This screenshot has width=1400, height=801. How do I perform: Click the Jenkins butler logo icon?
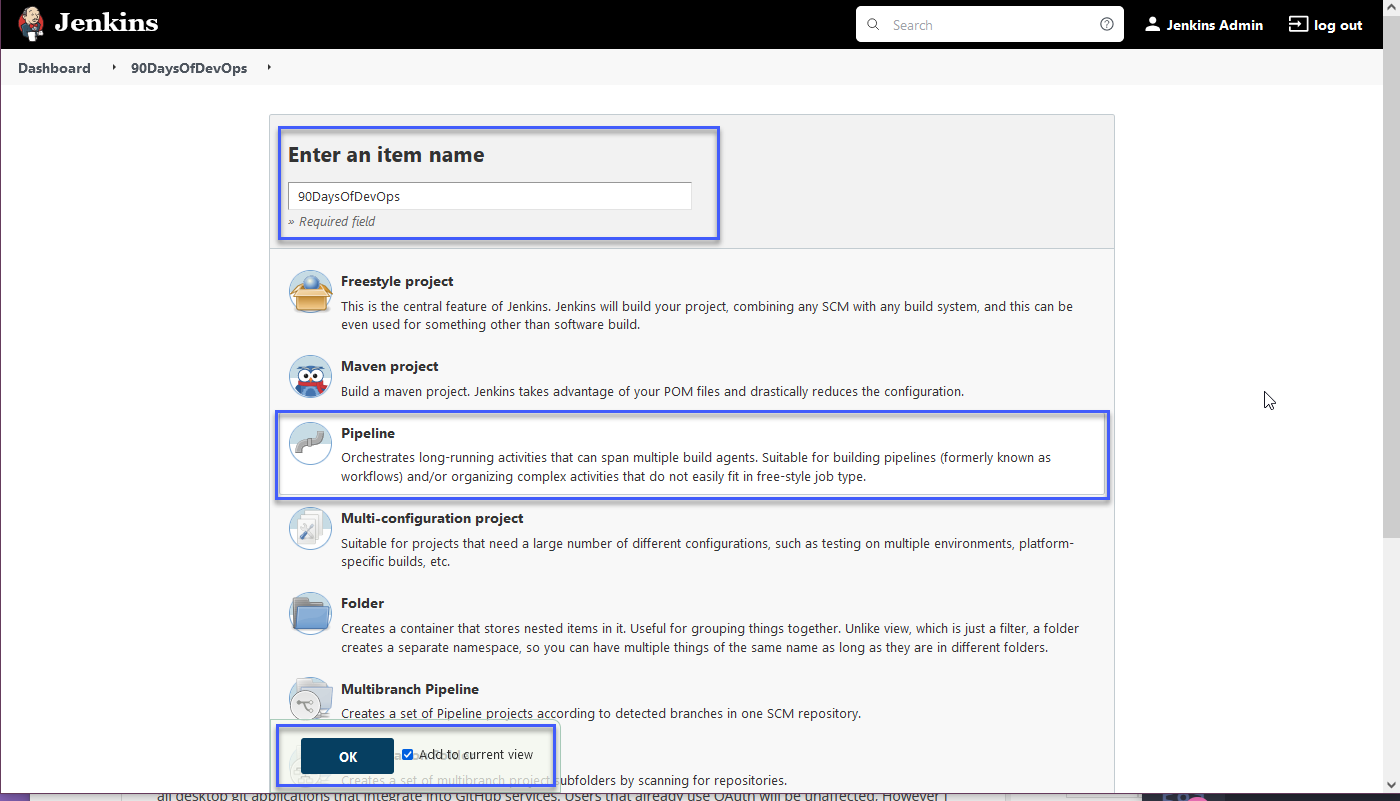(31, 24)
